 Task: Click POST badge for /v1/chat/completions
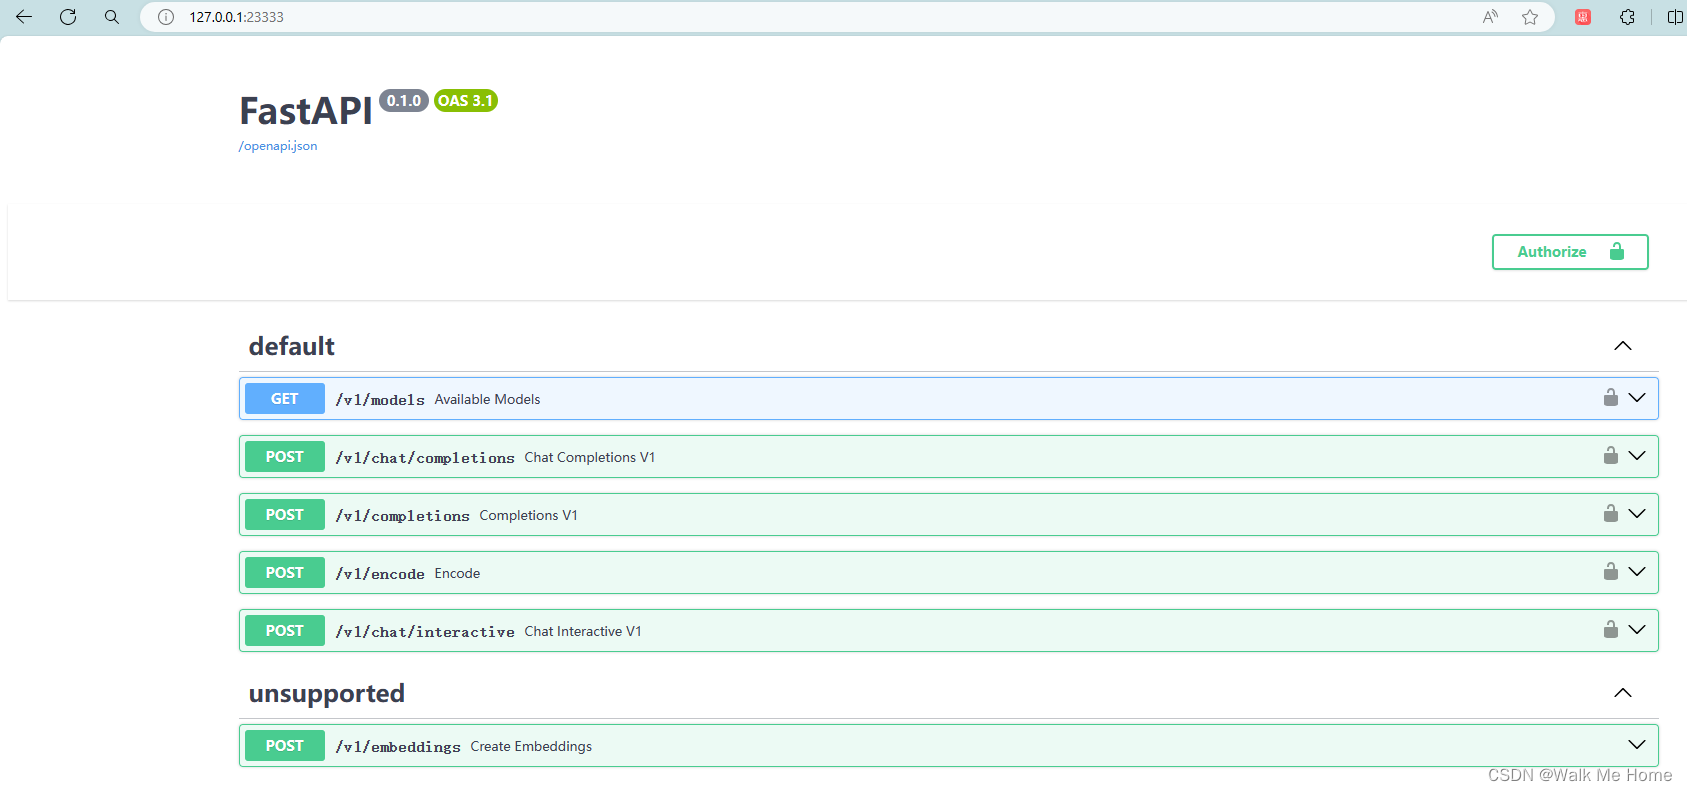click(285, 457)
